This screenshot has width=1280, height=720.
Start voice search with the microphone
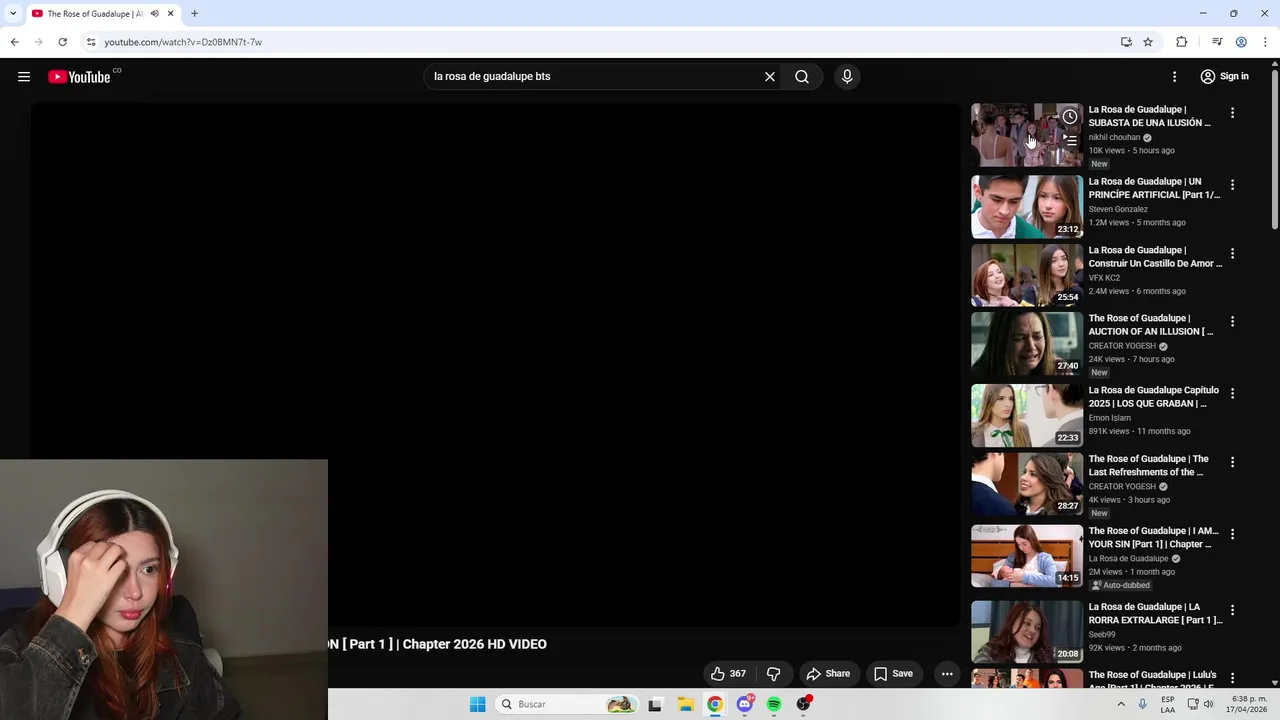[847, 77]
